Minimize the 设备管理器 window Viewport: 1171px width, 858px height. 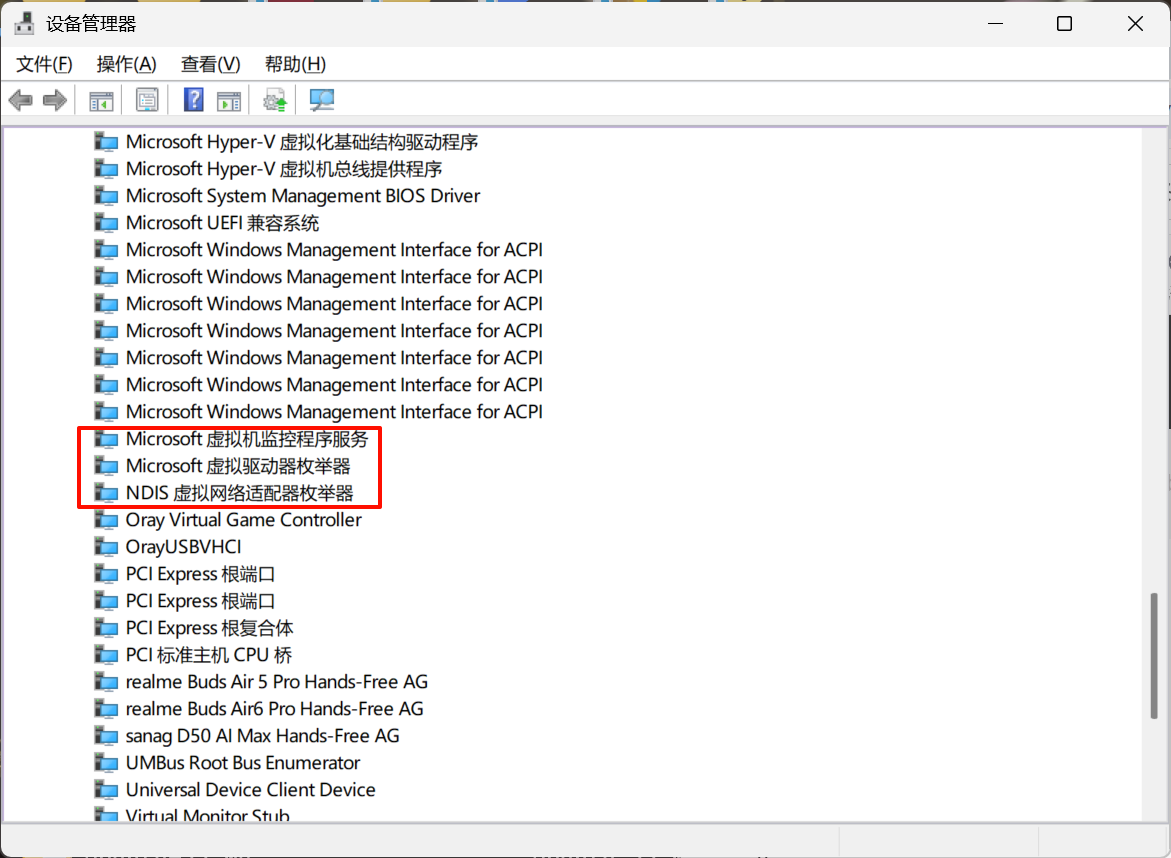coord(995,24)
